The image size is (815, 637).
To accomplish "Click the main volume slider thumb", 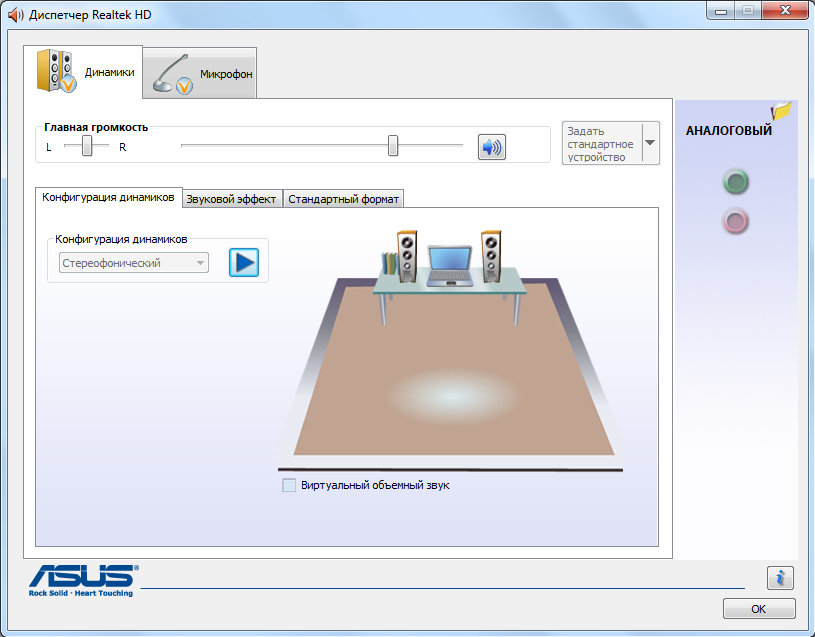I will [x=393, y=145].
